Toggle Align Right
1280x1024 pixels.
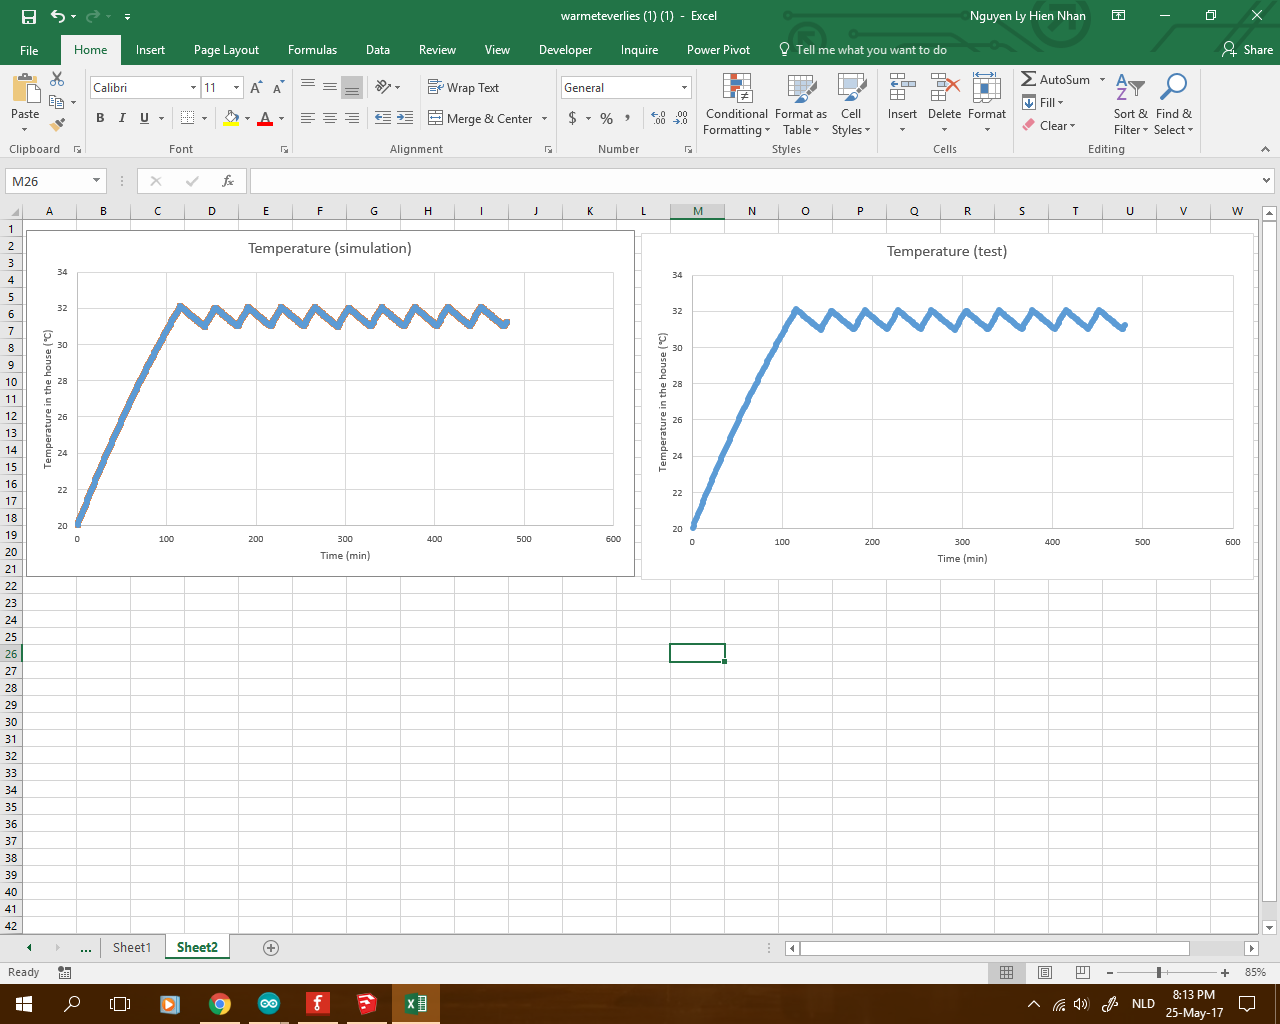click(x=352, y=118)
